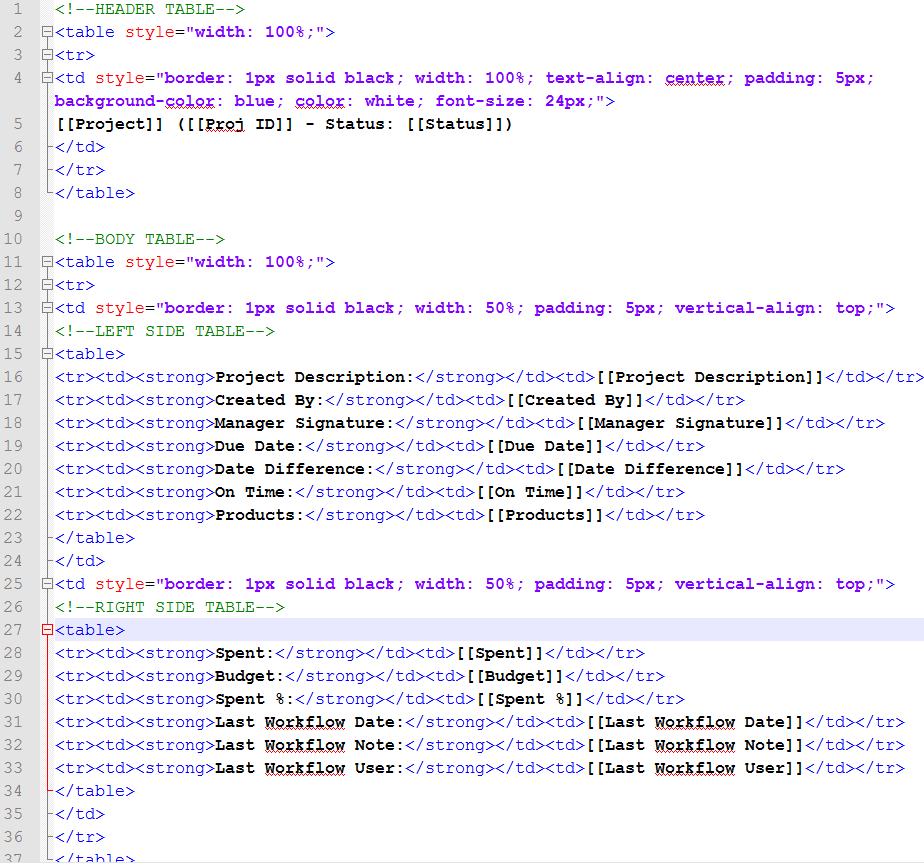Select line number 1 in the margin
This screenshot has height=863, width=924.
18,9
